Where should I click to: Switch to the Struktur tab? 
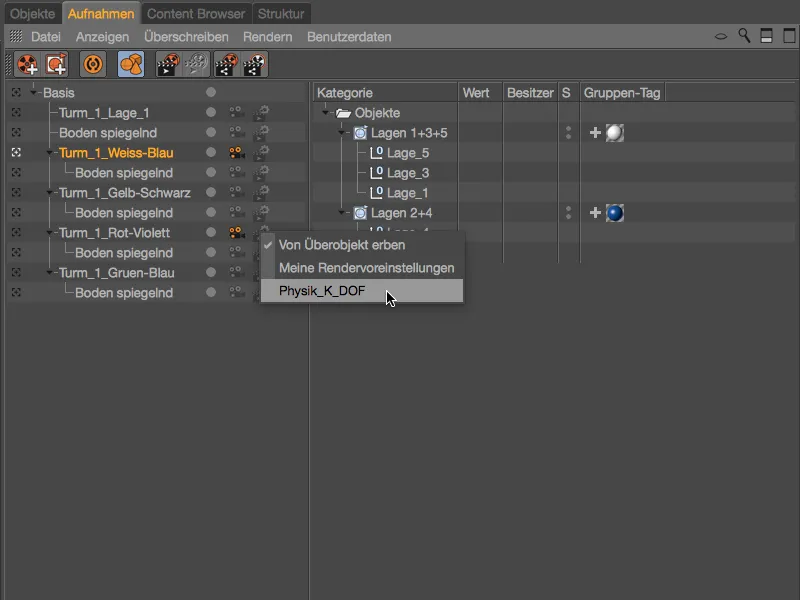click(x=281, y=14)
